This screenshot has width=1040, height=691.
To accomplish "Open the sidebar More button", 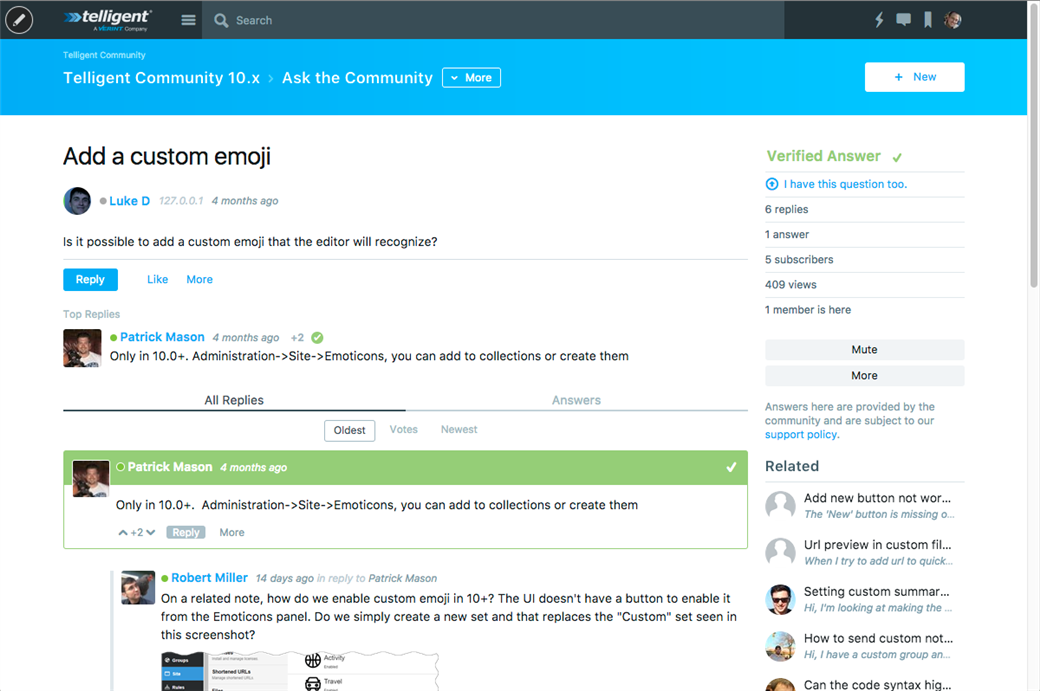I will (864, 375).
